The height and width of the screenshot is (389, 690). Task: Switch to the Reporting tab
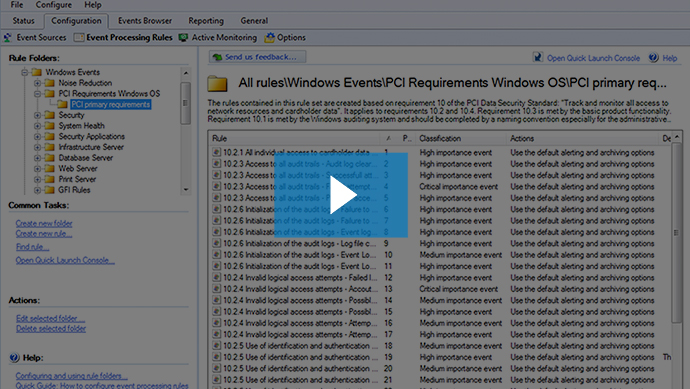click(x=206, y=21)
